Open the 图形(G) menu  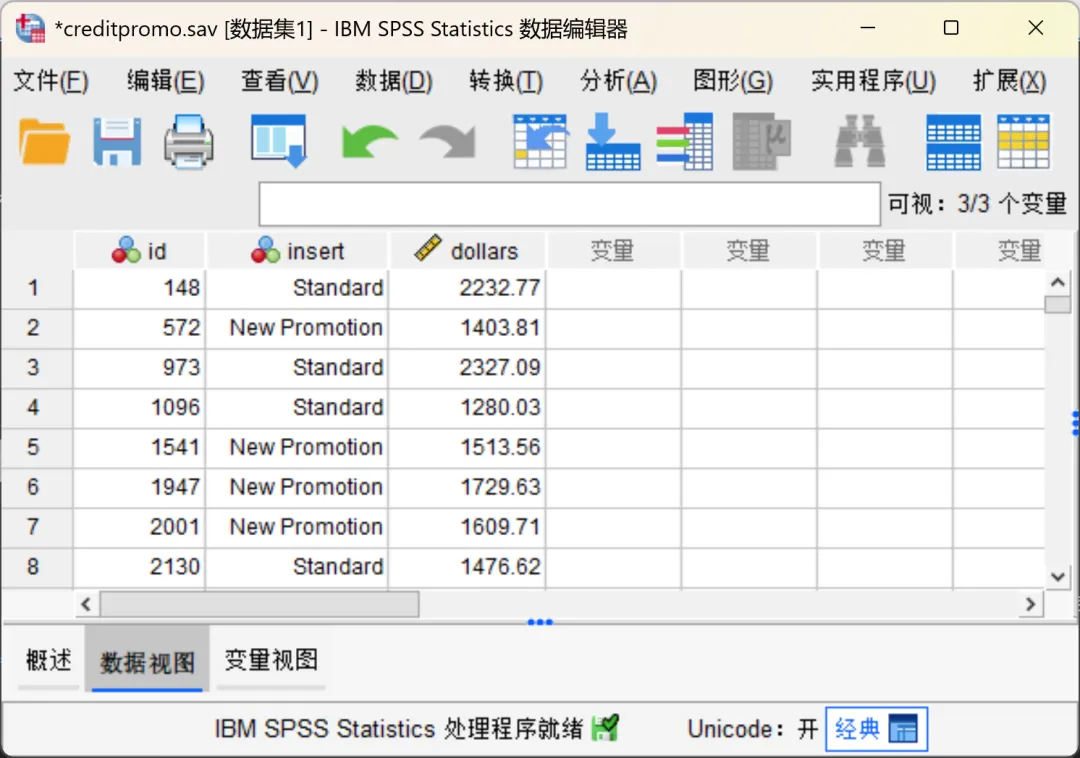point(733,81)
